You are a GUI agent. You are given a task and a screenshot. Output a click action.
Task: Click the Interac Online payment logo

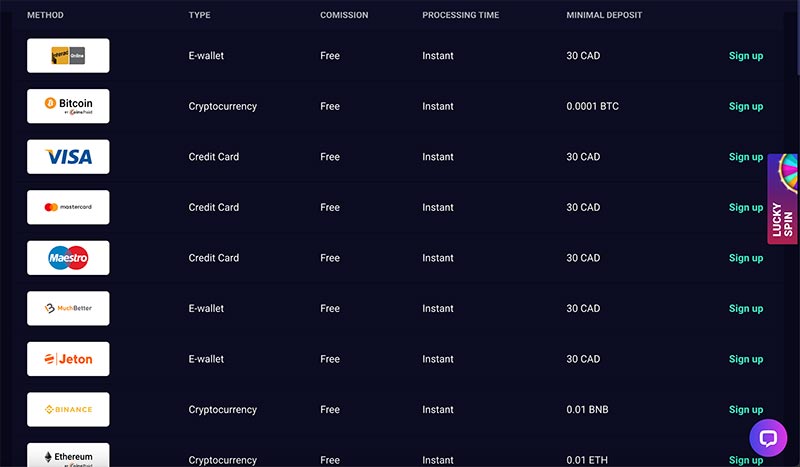pyautogui.click(x=68, y=56)
